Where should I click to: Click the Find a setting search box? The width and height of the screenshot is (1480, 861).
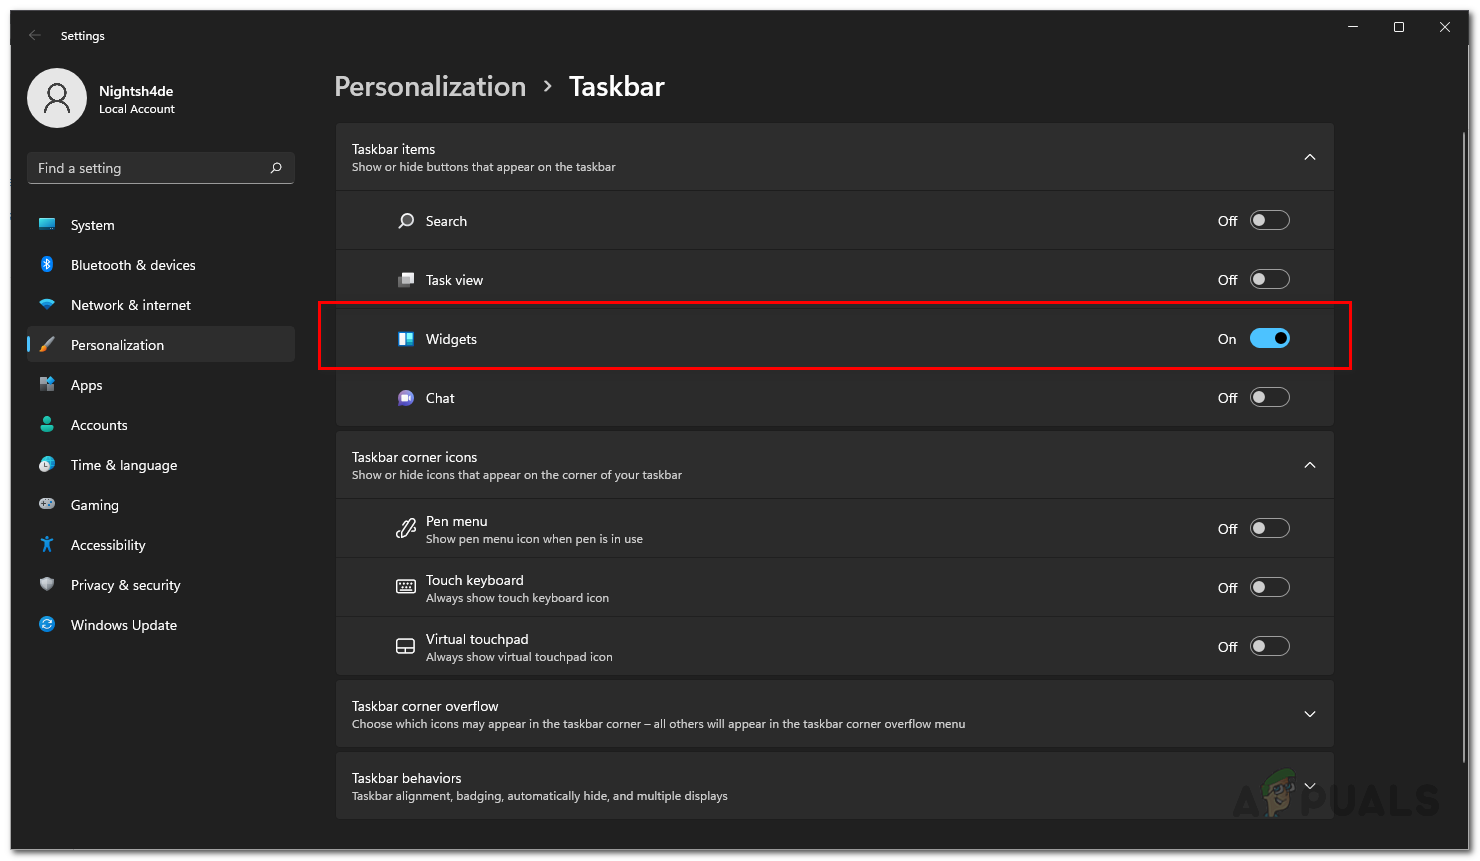point(150,168)
